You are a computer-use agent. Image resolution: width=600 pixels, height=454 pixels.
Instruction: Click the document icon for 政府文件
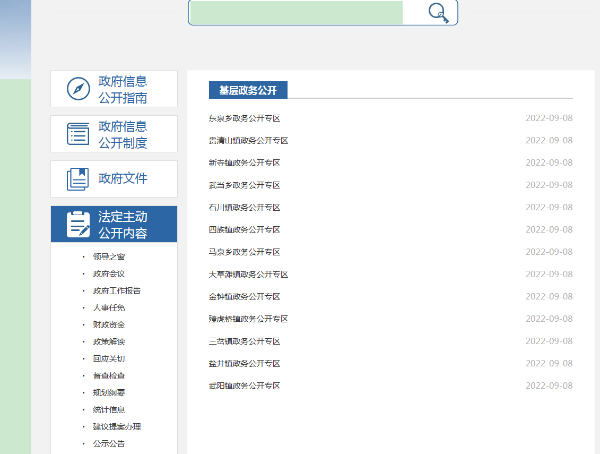coord(79,179)
